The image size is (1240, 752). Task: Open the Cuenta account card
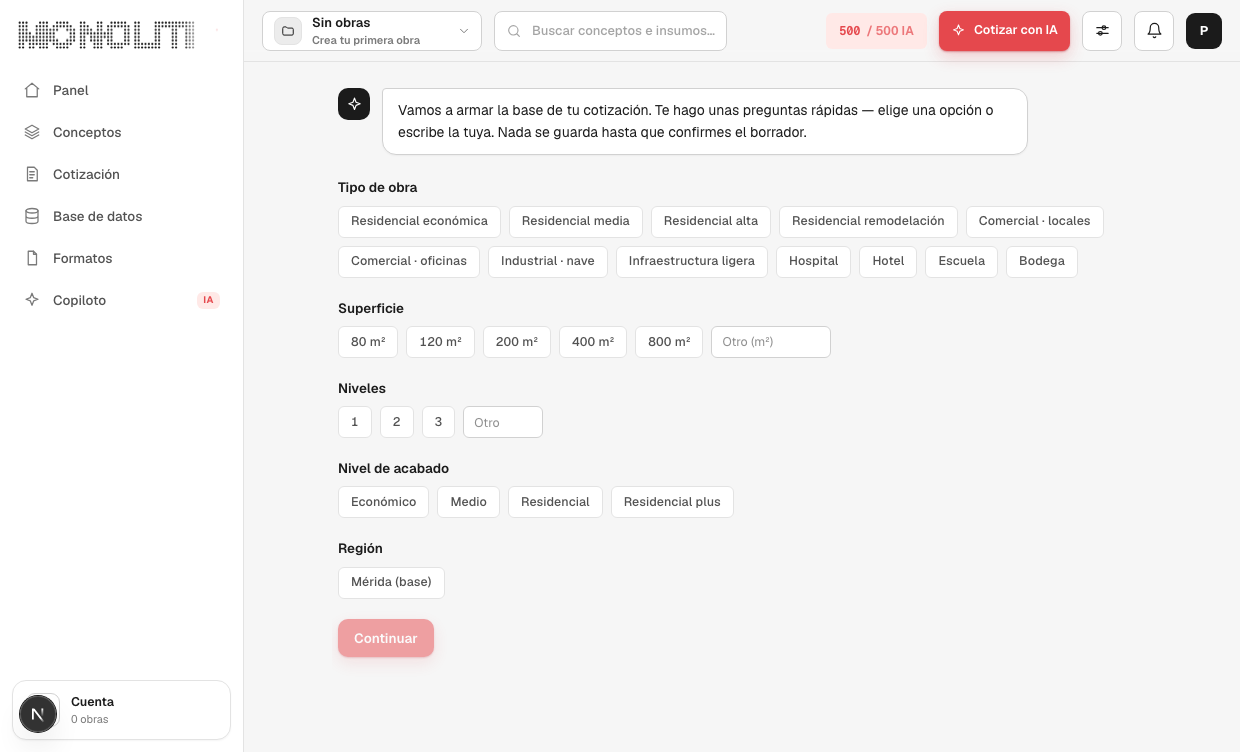[x=121, y=710]
